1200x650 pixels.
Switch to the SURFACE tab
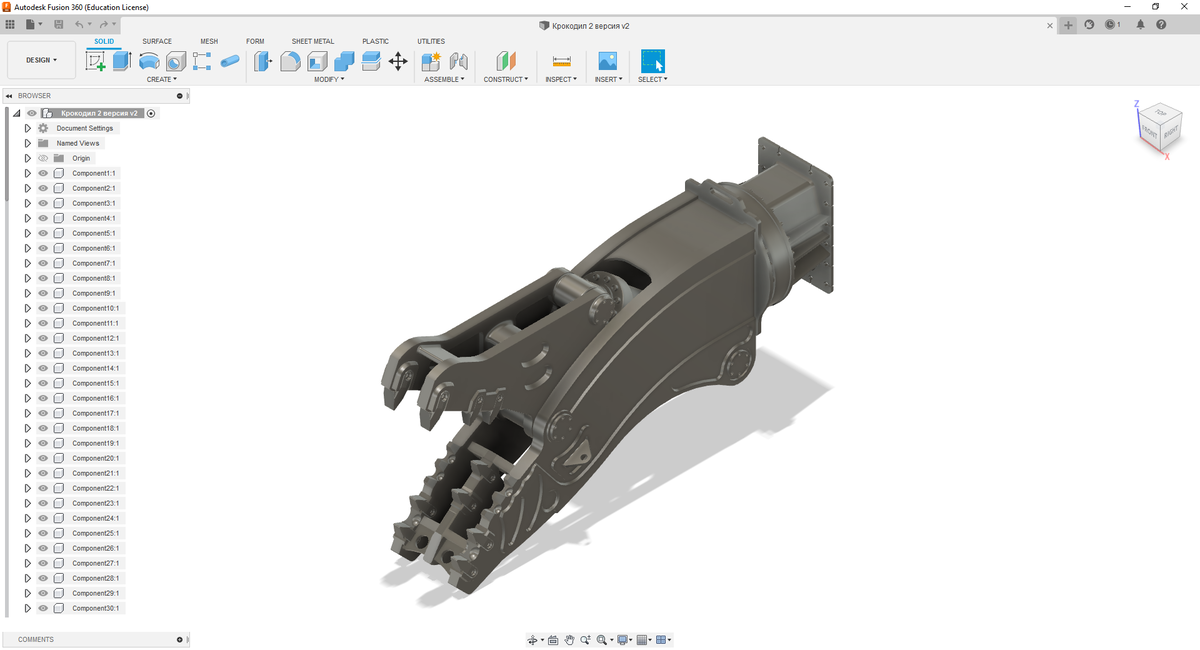point(157,41)
